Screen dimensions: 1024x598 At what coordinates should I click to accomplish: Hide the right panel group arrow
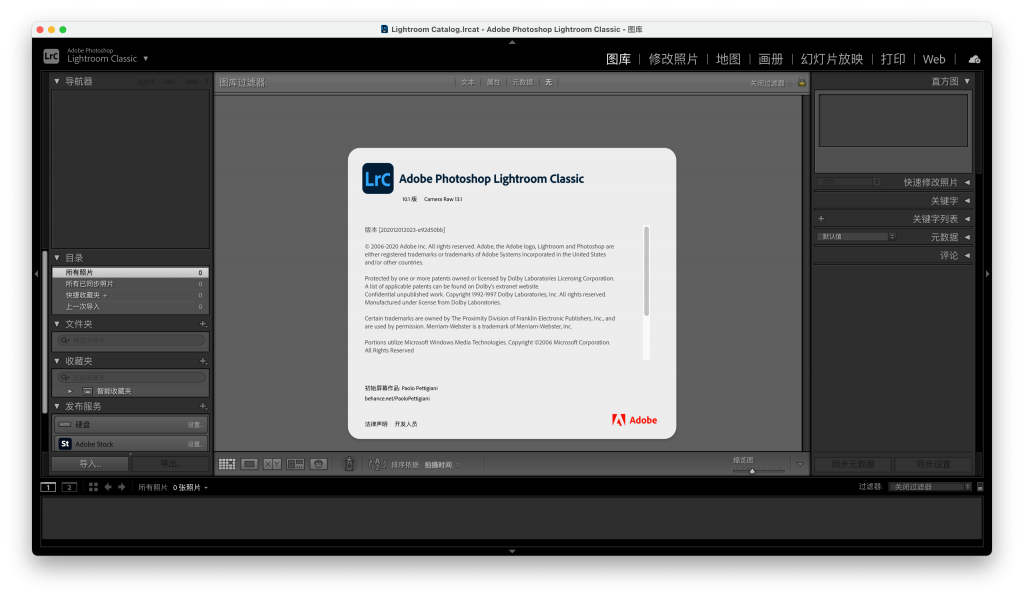(x=987, y=274)
